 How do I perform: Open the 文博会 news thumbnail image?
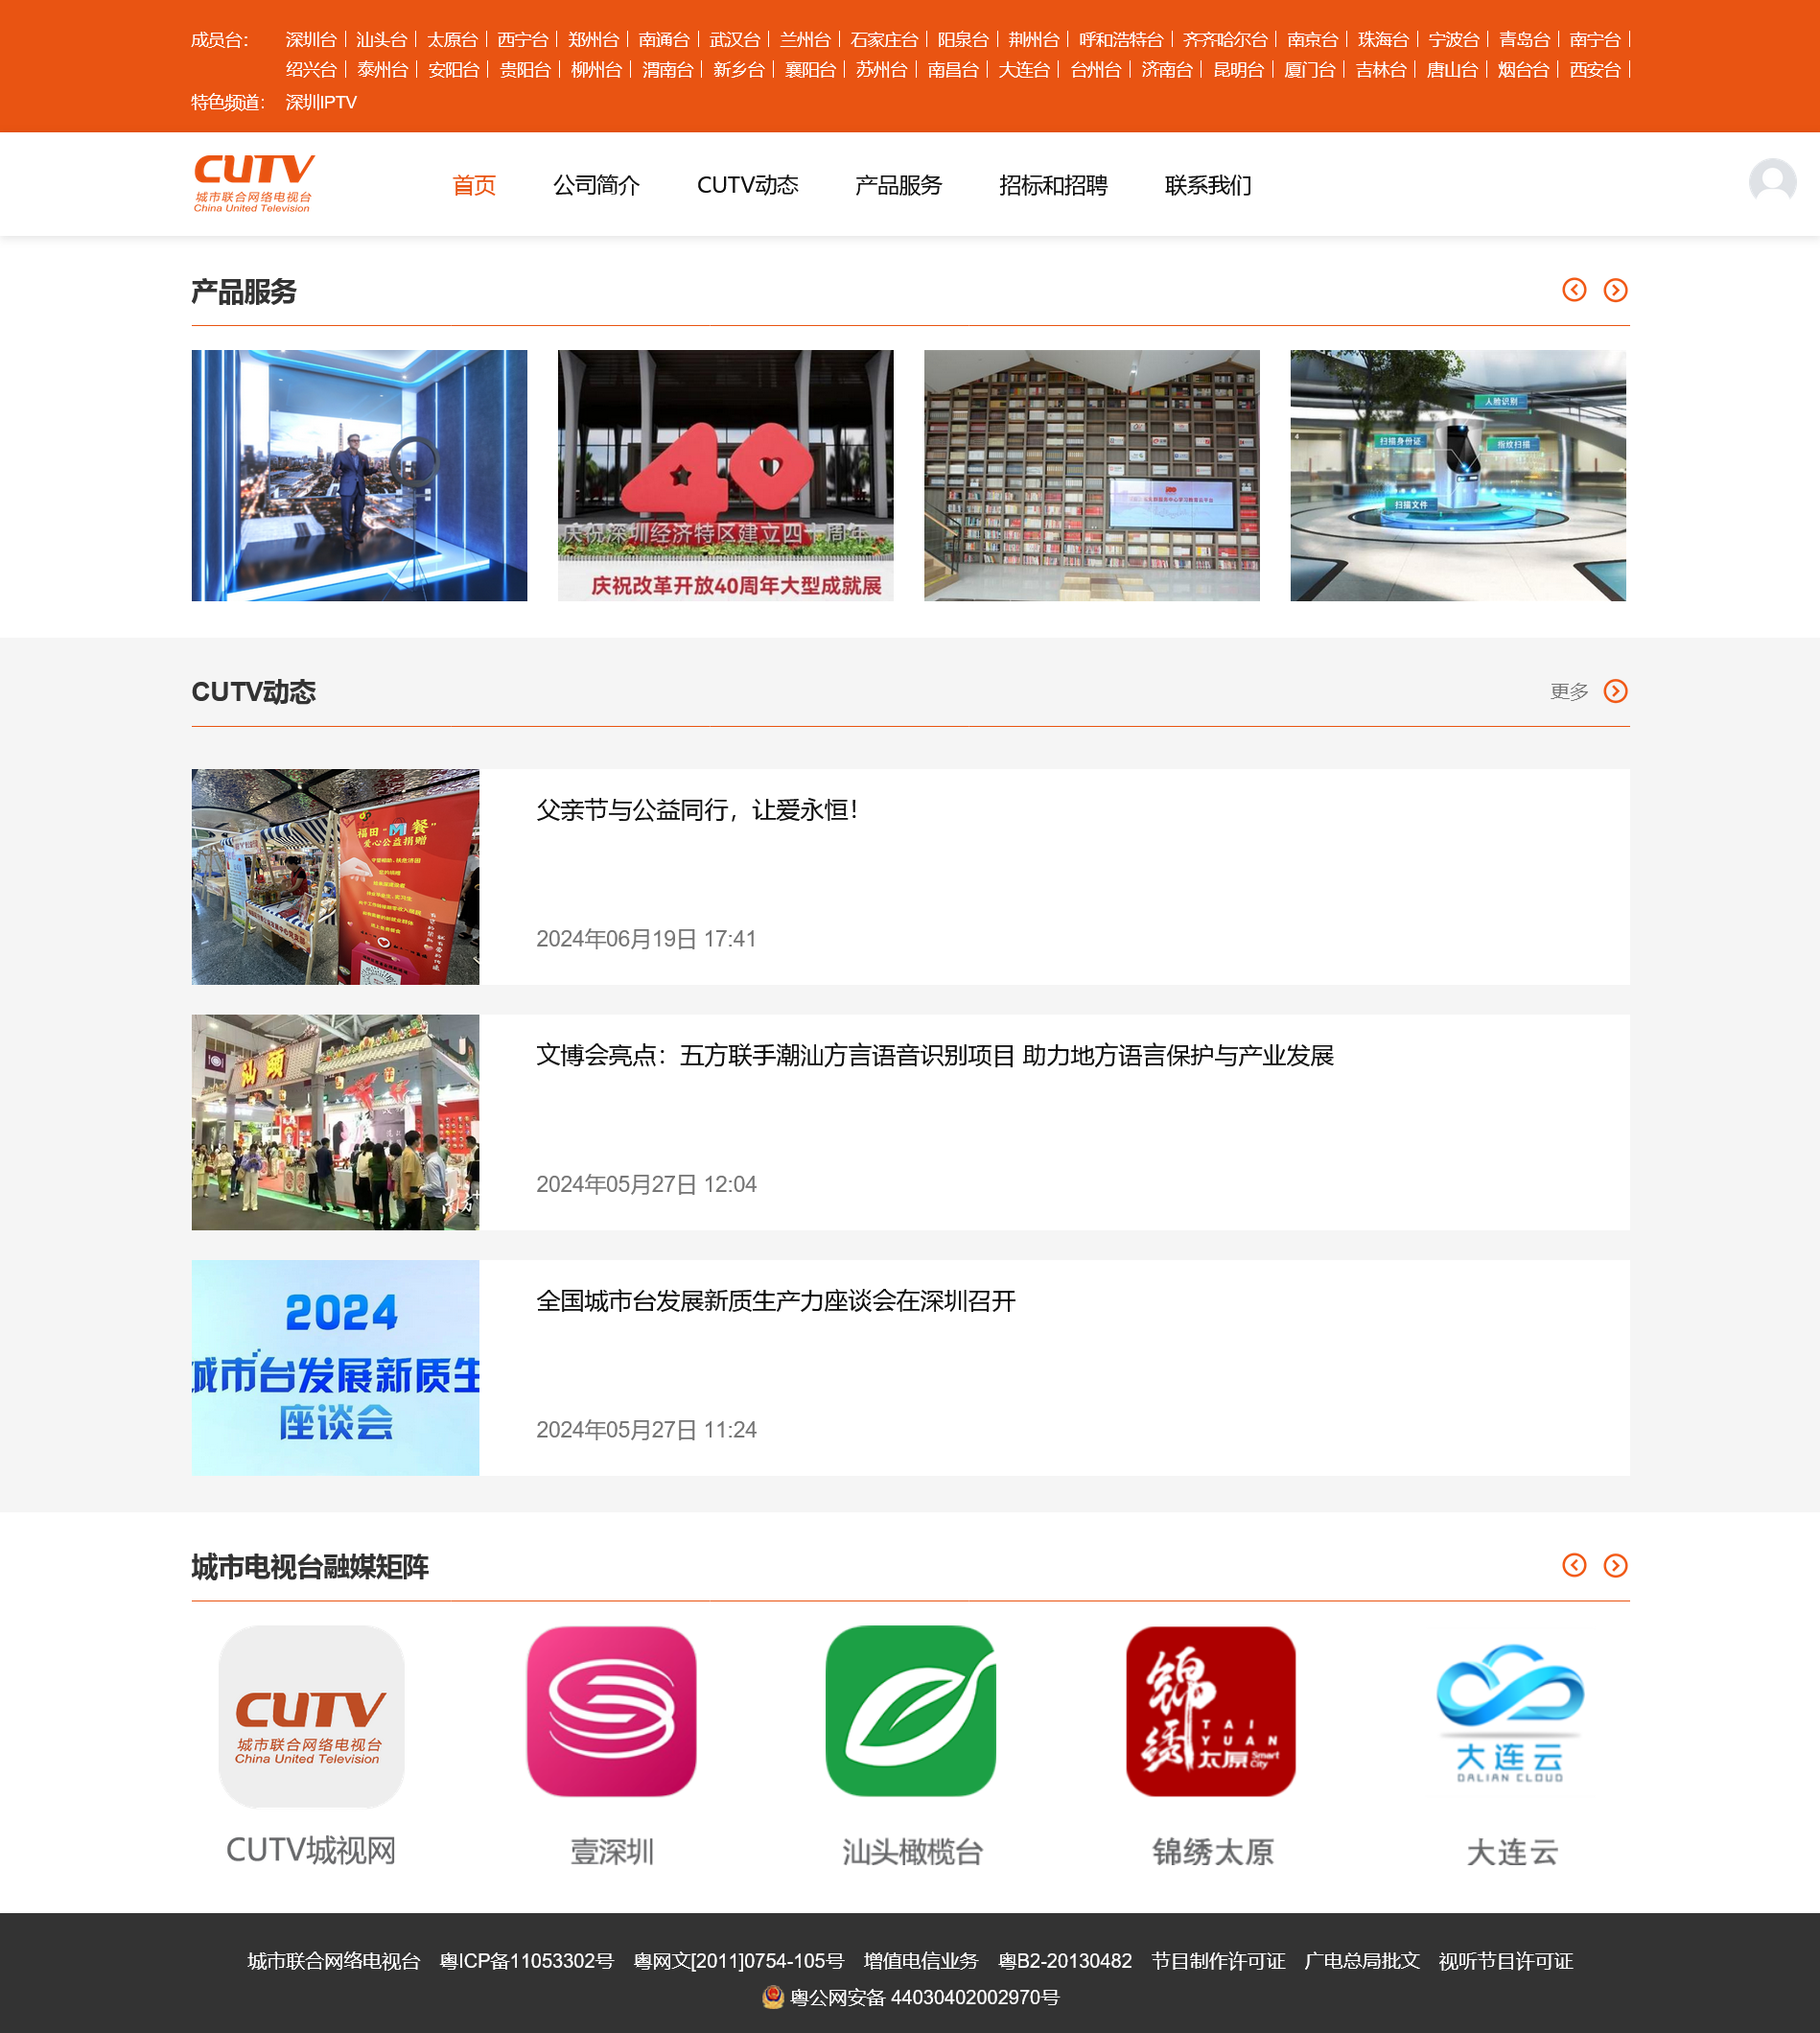pos(335,1122)
